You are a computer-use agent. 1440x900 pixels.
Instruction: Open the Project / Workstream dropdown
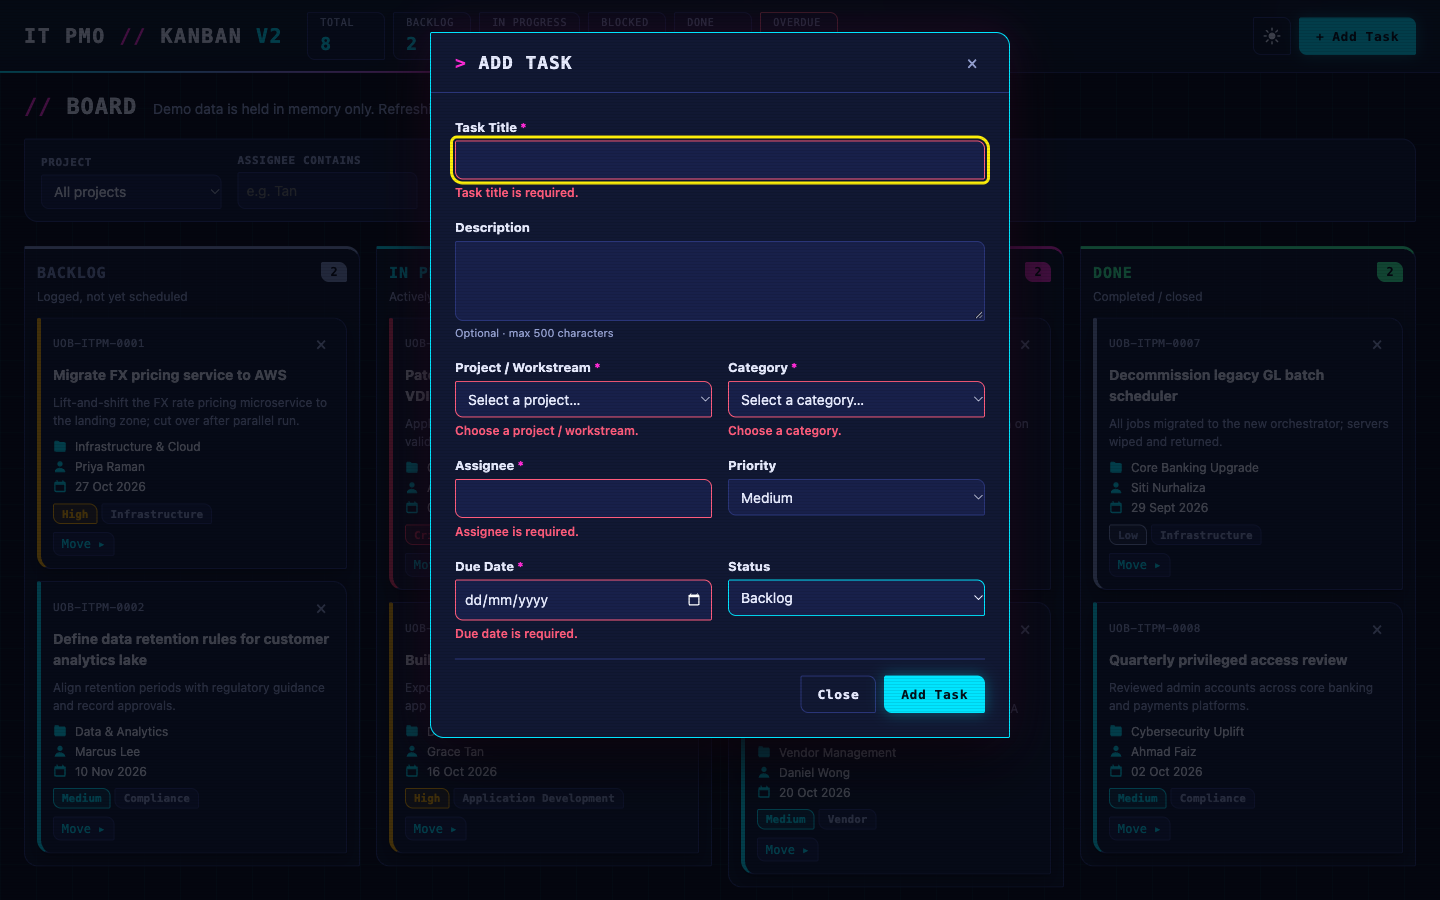pos(583,399)
